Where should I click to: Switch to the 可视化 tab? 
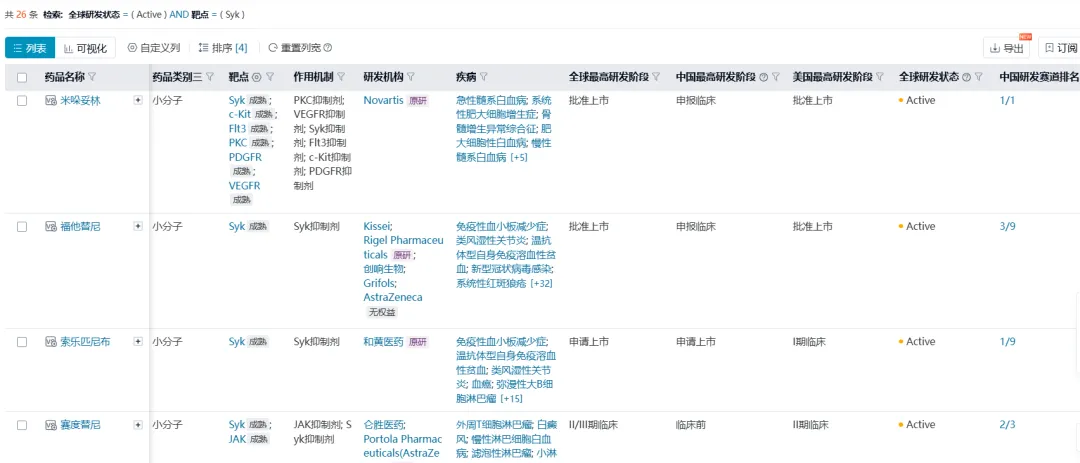pos(86,48)
